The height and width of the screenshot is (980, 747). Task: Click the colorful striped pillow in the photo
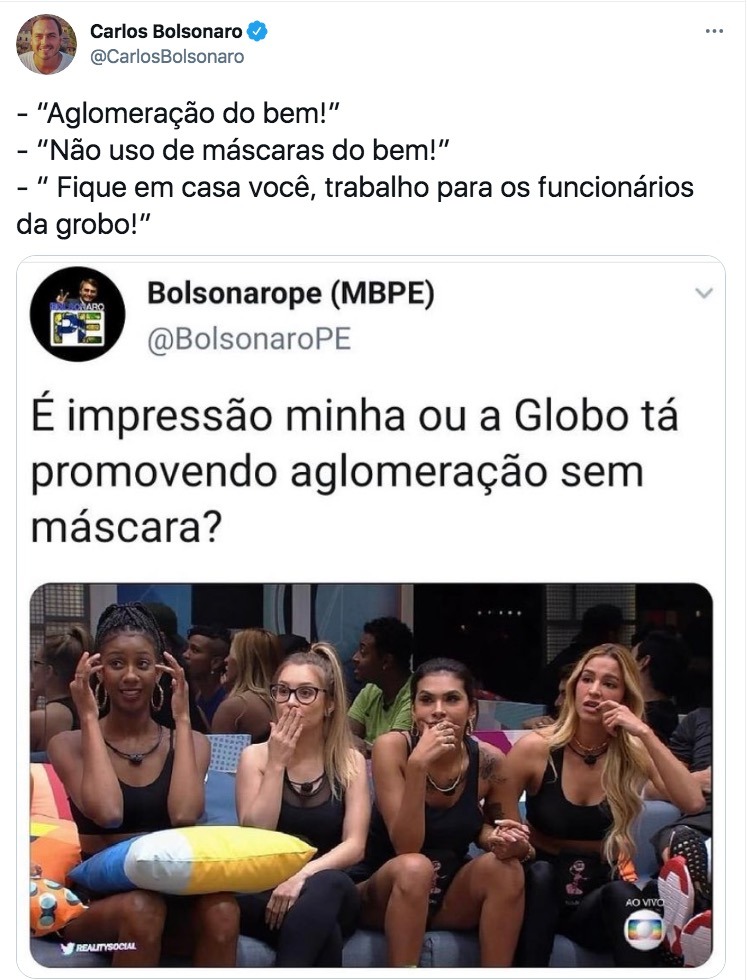click(x=192, y=859)
